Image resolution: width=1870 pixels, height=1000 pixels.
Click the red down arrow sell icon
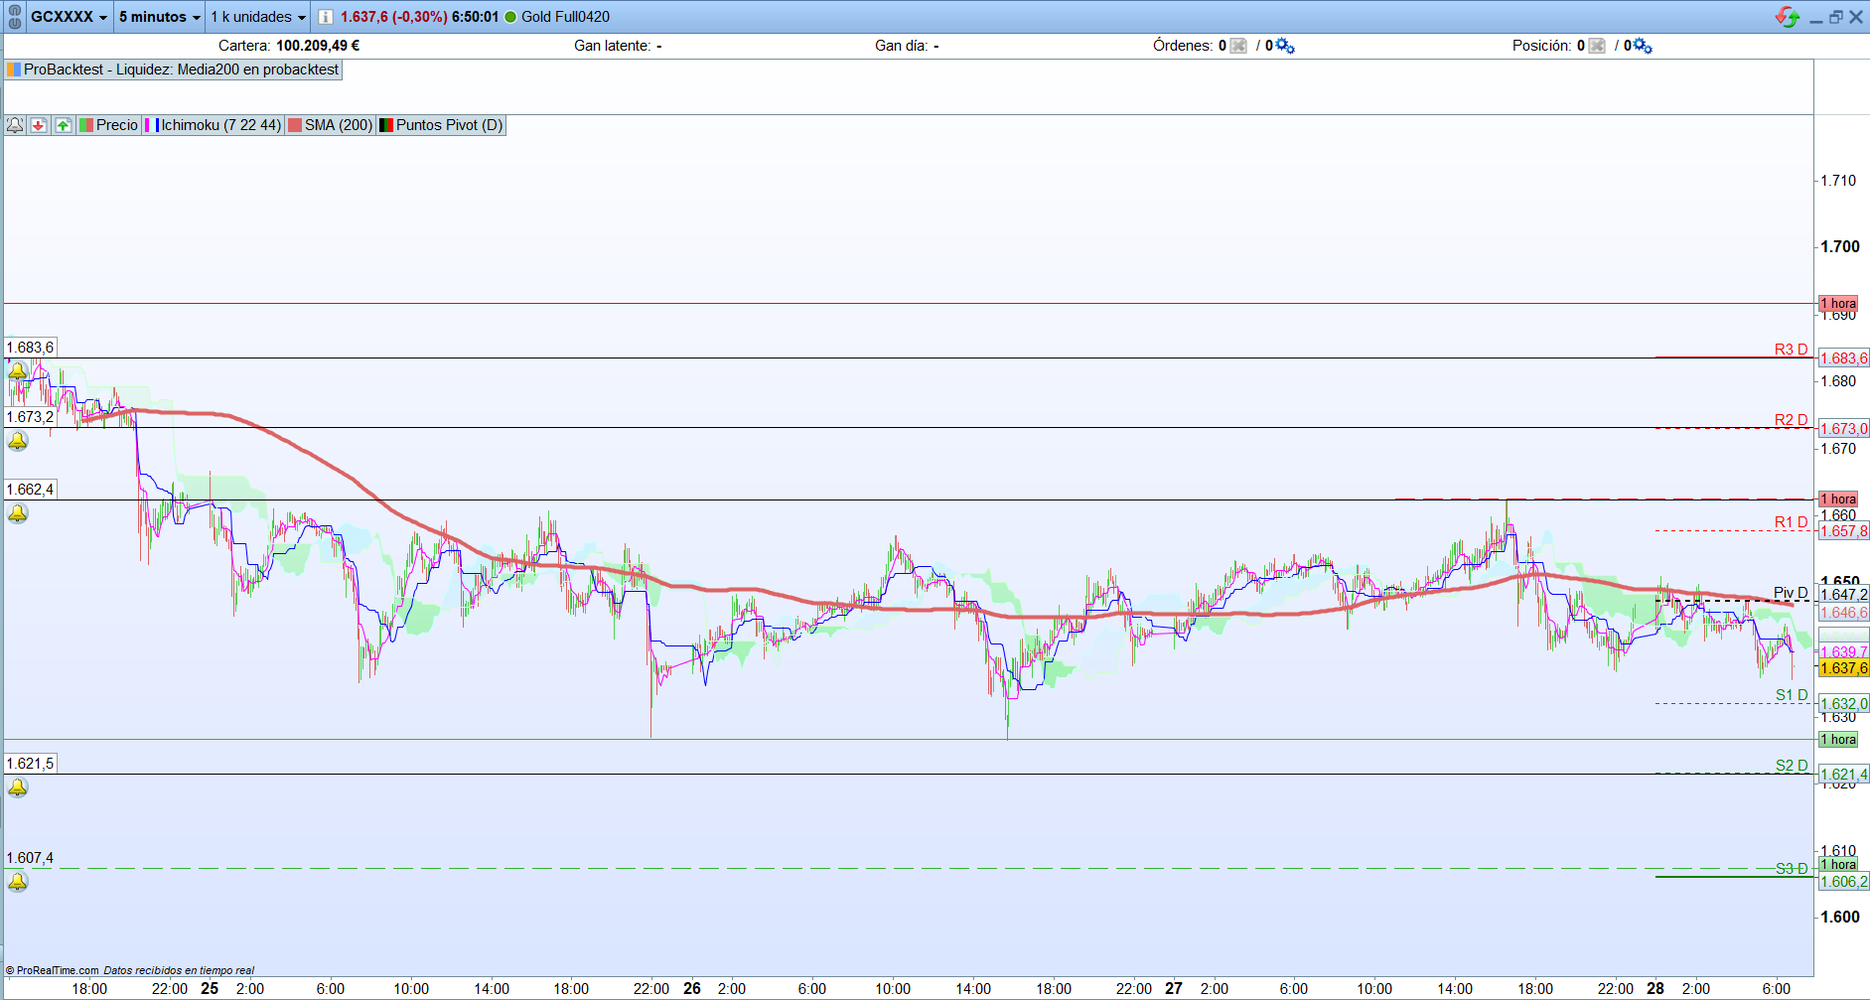point(39,125)
